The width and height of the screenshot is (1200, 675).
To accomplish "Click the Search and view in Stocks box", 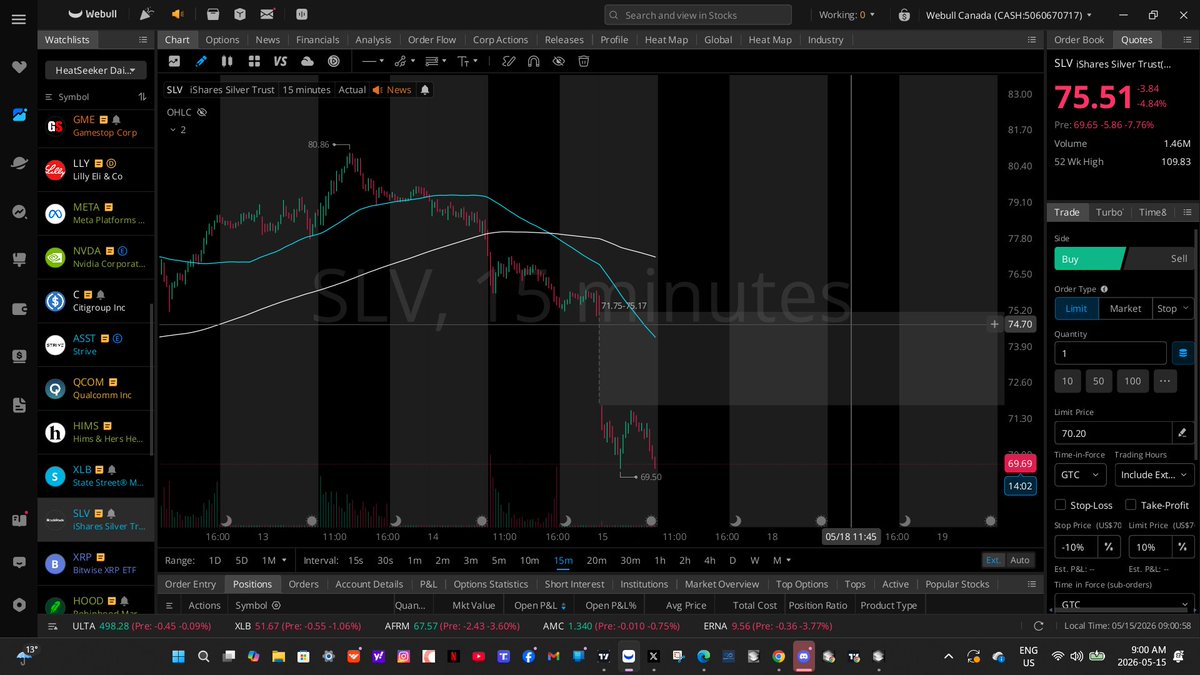I will [x=697, y=15].
